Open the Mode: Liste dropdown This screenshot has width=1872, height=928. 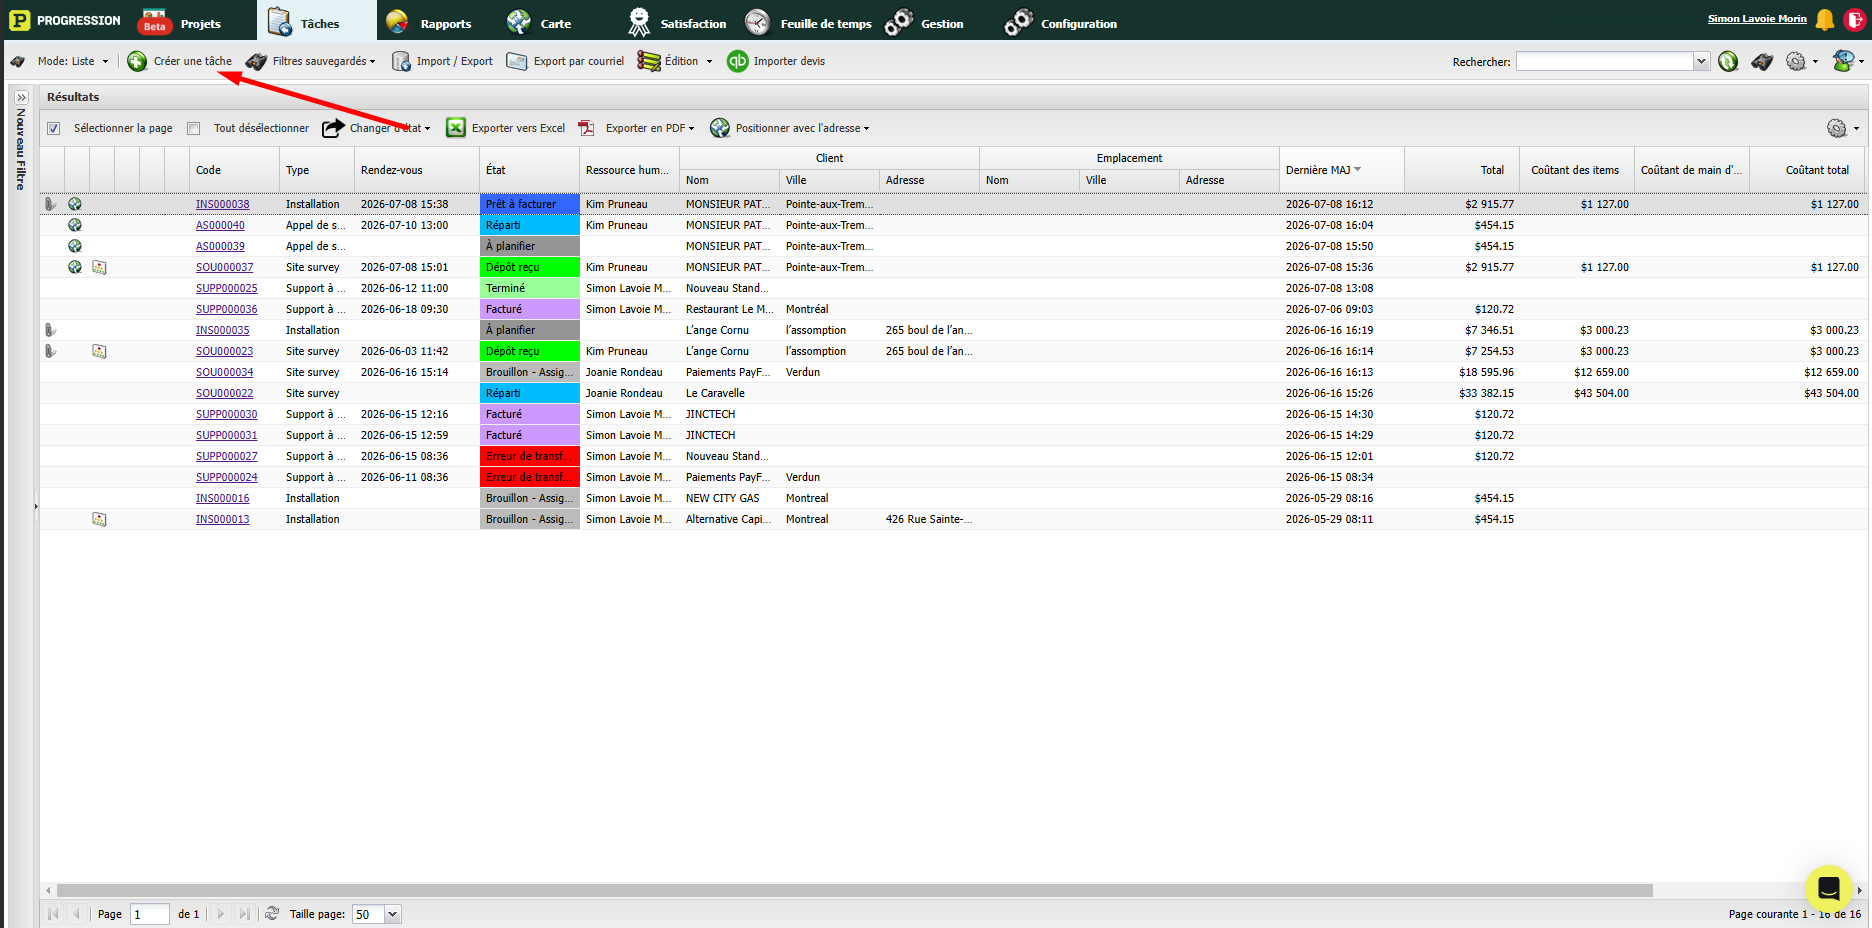pos(72,62)
